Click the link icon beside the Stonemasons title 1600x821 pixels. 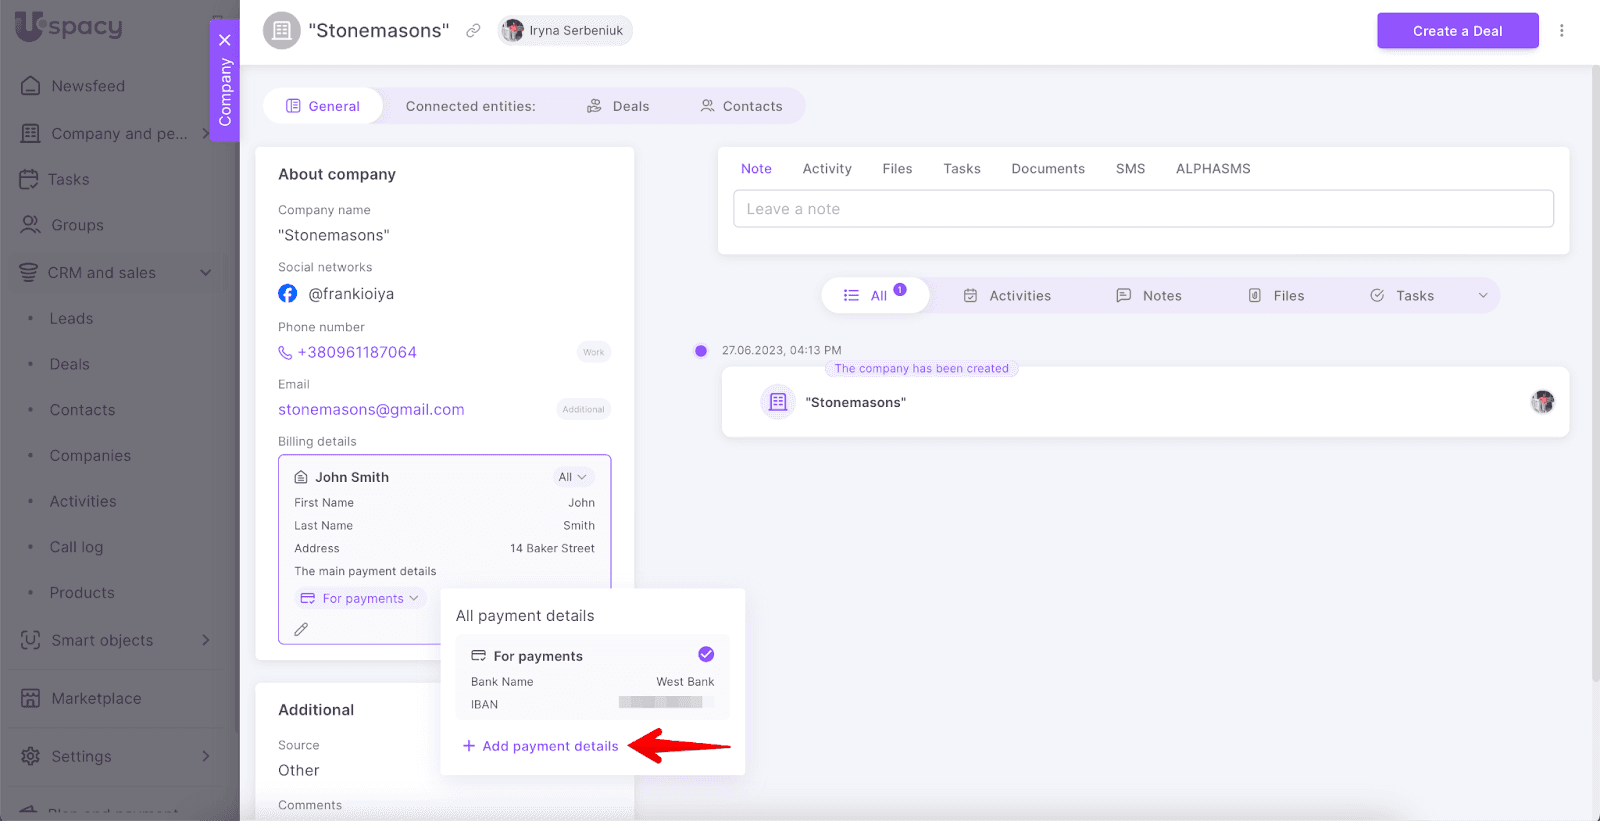(473, 31)
